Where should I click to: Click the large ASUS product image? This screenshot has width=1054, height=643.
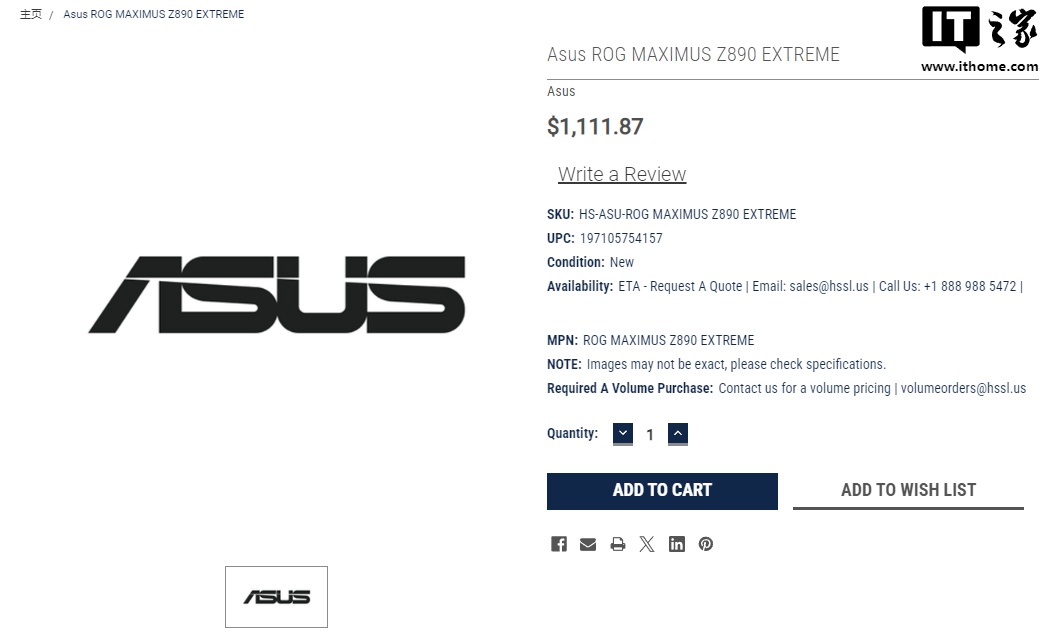(277, 294)
